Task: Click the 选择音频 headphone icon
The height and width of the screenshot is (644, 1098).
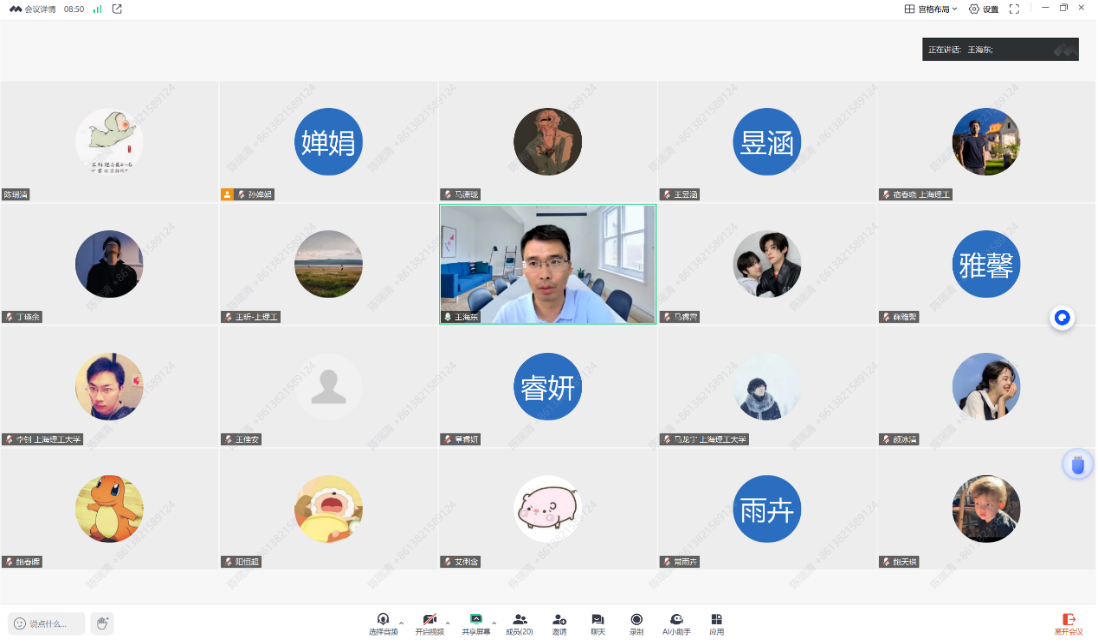Action: click(x=383, y=620)
